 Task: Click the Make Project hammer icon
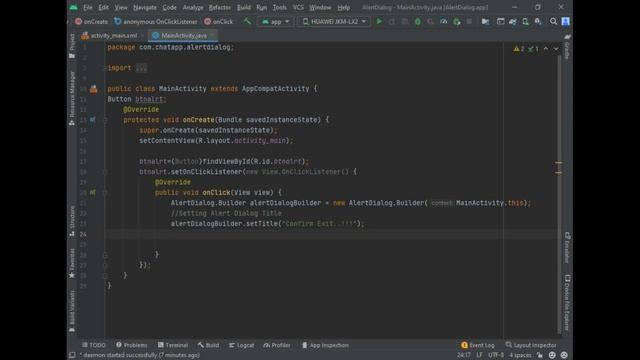(x=247, y=21)
